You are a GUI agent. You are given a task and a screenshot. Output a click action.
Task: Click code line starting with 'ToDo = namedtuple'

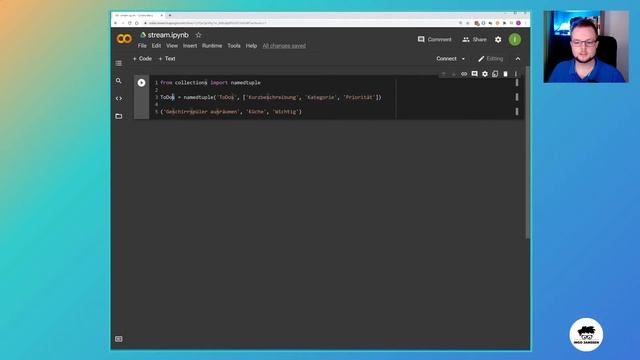271,97
